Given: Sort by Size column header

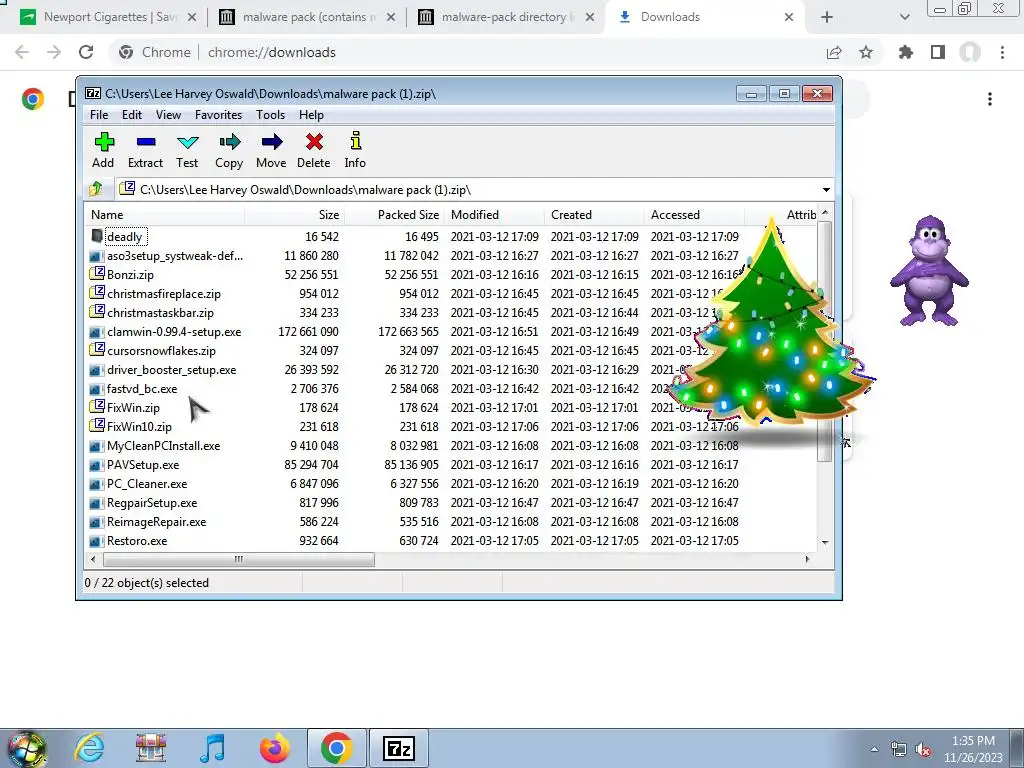Looking at the screenshot, I should 295,215.
